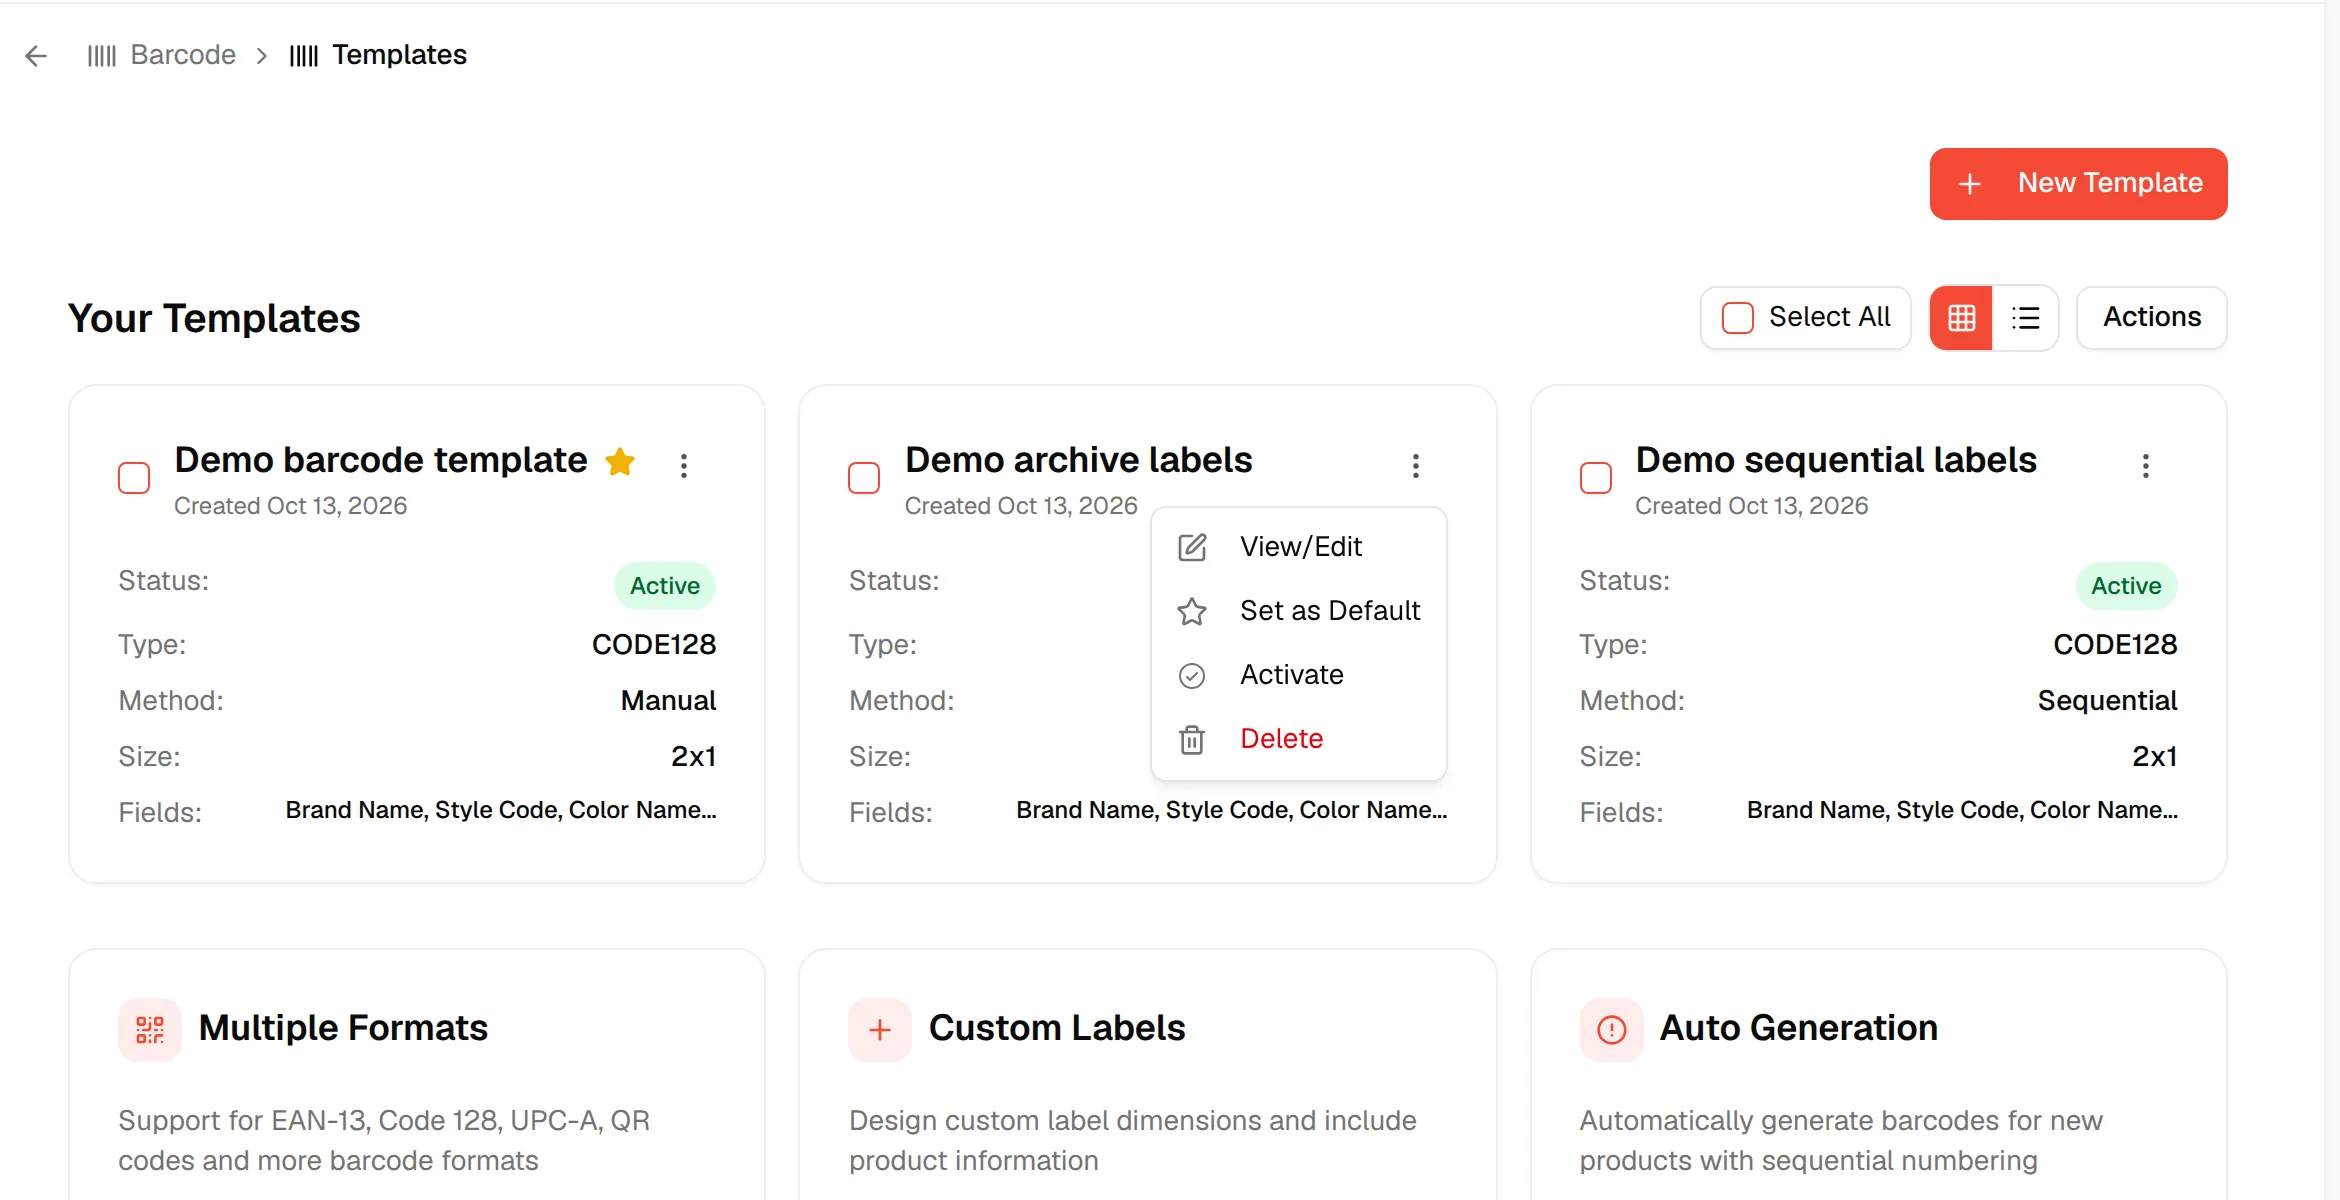Image resolution: width=2340 pixels, height=1200 pixels.
Task: Click the check-circle Activate icon
Action: pos(1192,676)
